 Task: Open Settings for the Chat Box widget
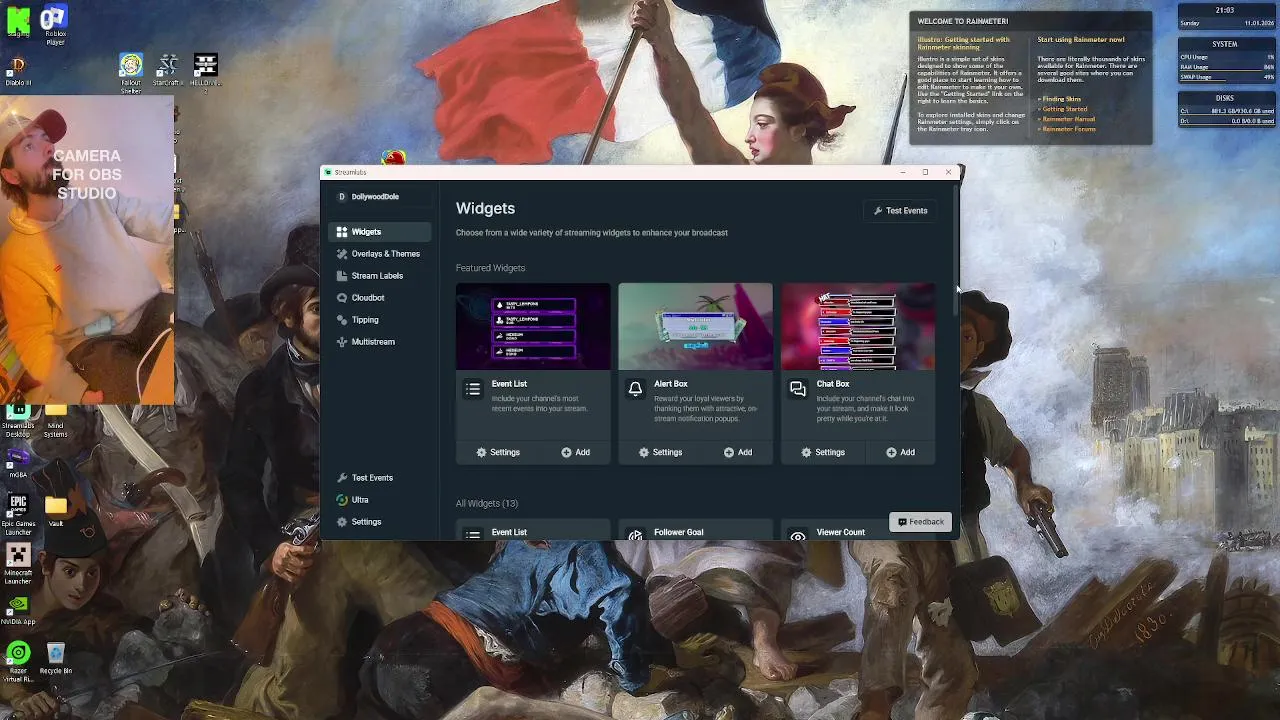click(x=822, y=452)
